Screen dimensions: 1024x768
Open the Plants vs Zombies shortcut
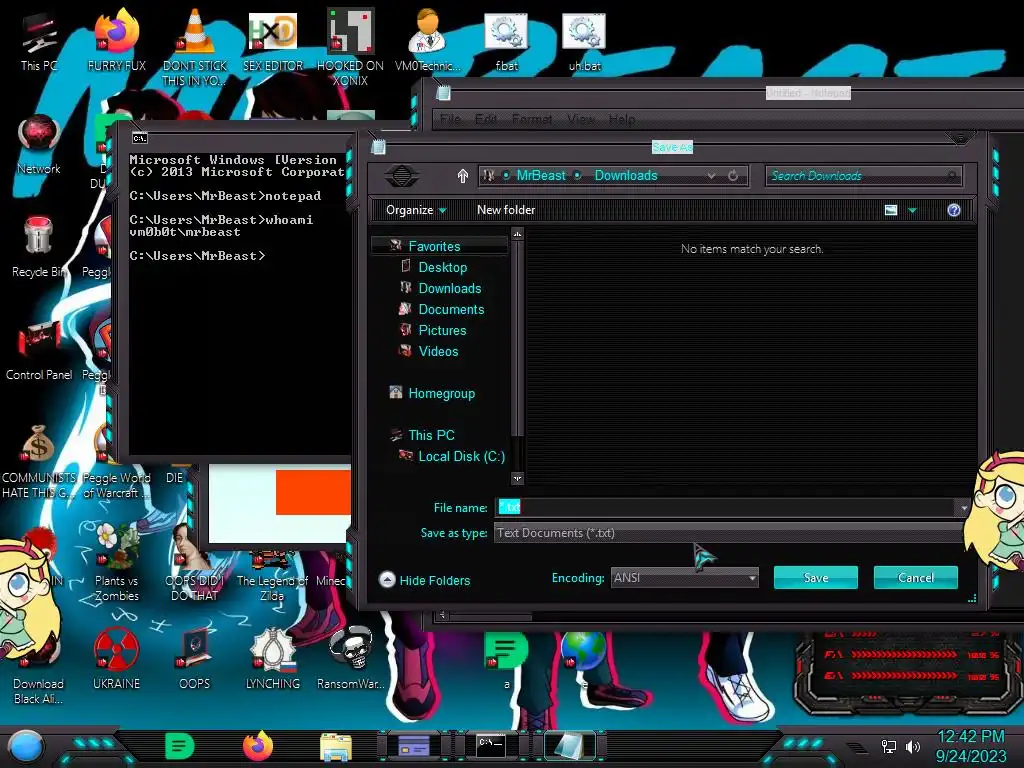pos(117,563)
